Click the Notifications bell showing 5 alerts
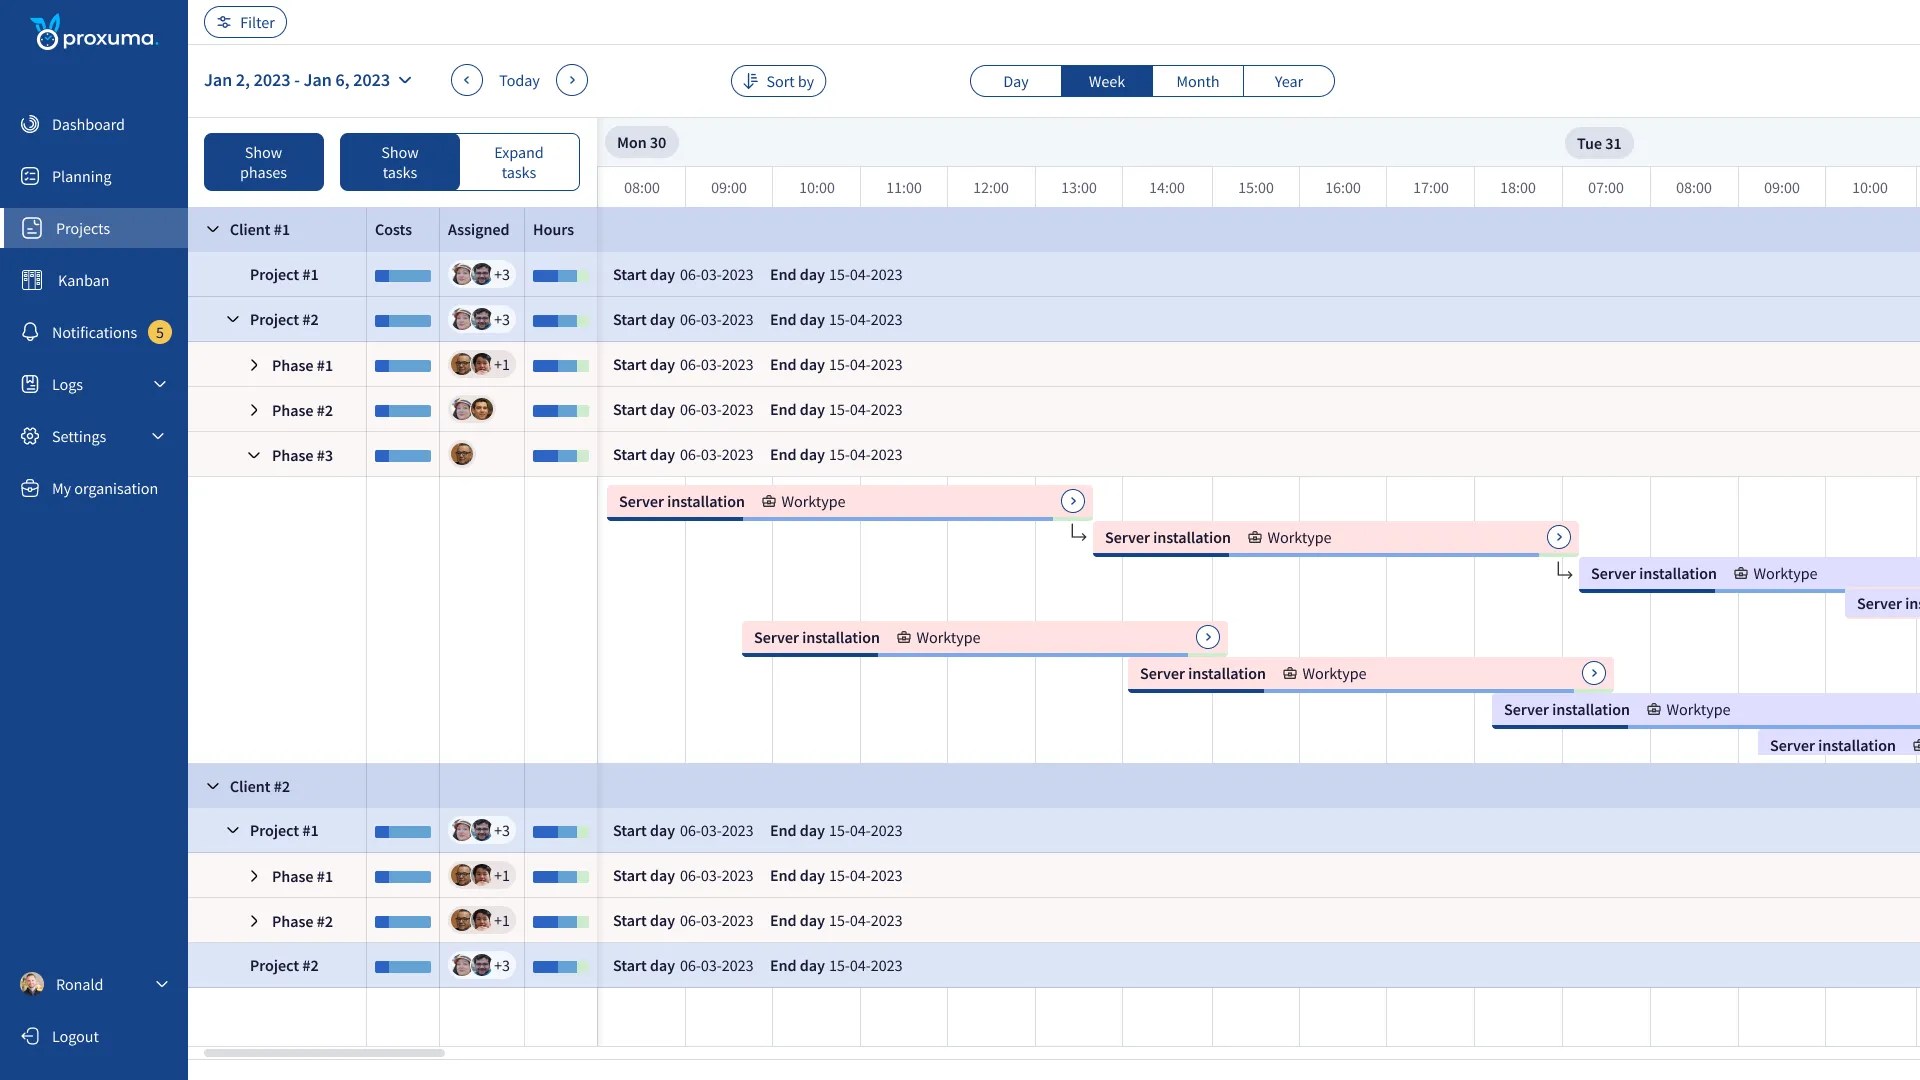Screen dimensions: 1920x1080 coord(30,332)
